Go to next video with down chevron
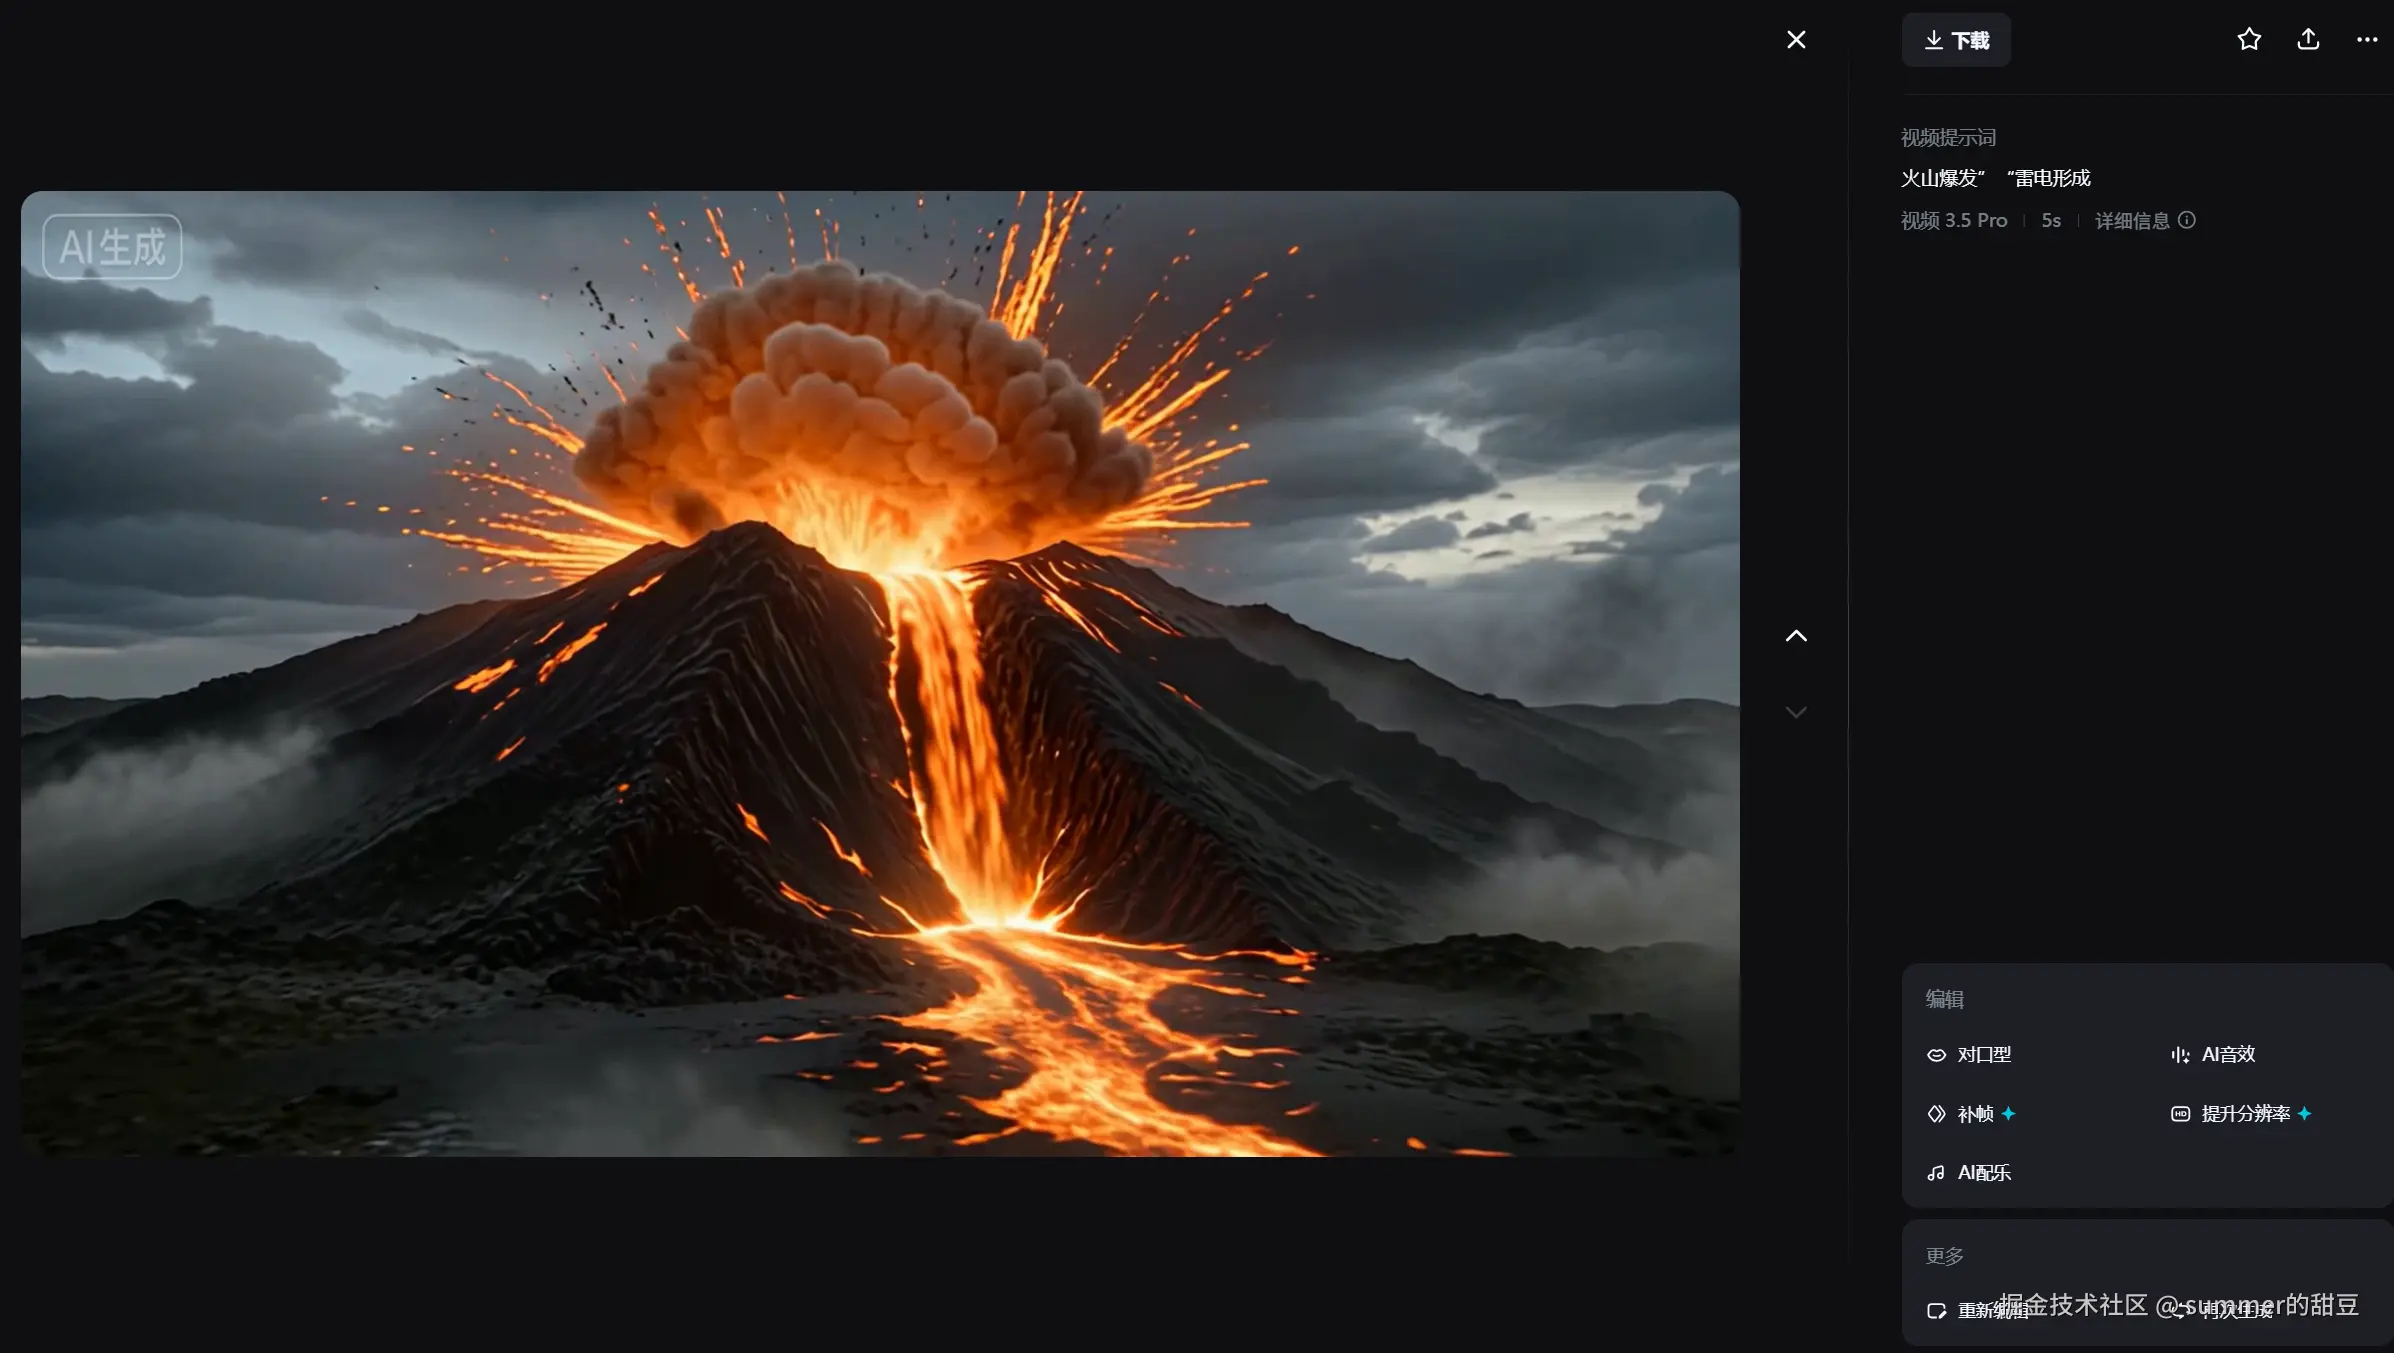Screen dimensions: 2394x1353 [1796, 712]
